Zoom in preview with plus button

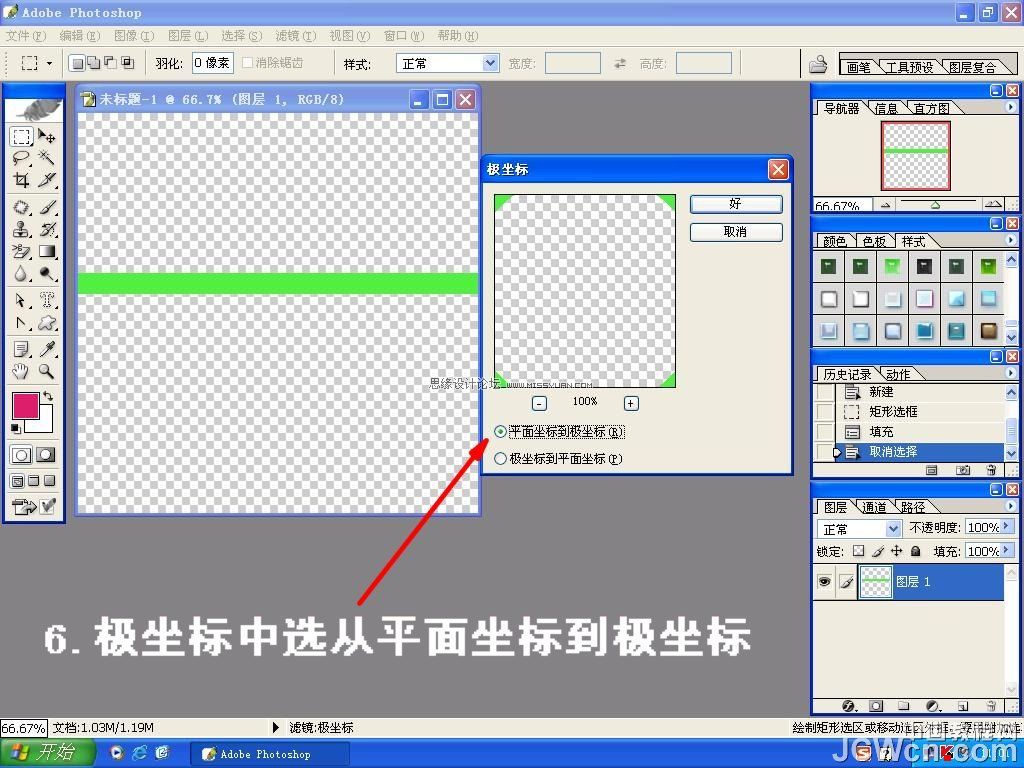(630, 403)
